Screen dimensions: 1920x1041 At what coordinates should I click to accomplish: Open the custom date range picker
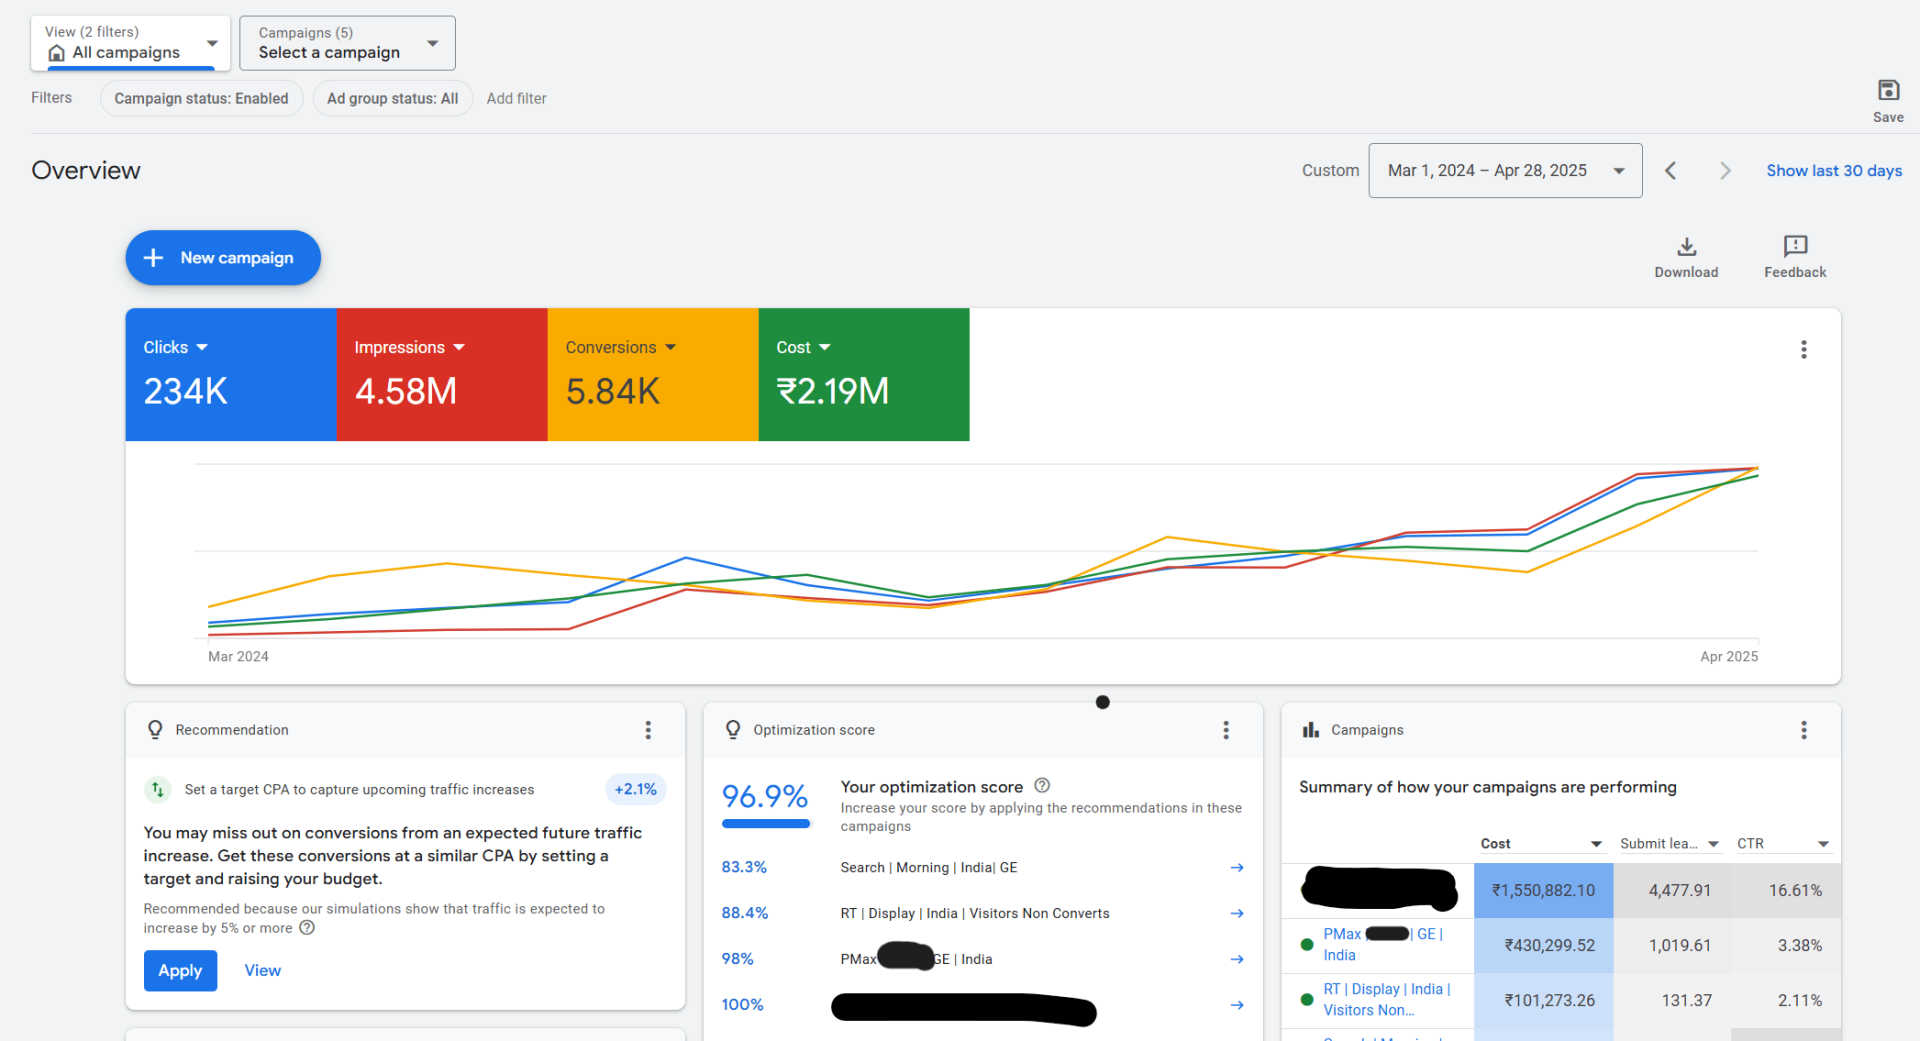1504,171
